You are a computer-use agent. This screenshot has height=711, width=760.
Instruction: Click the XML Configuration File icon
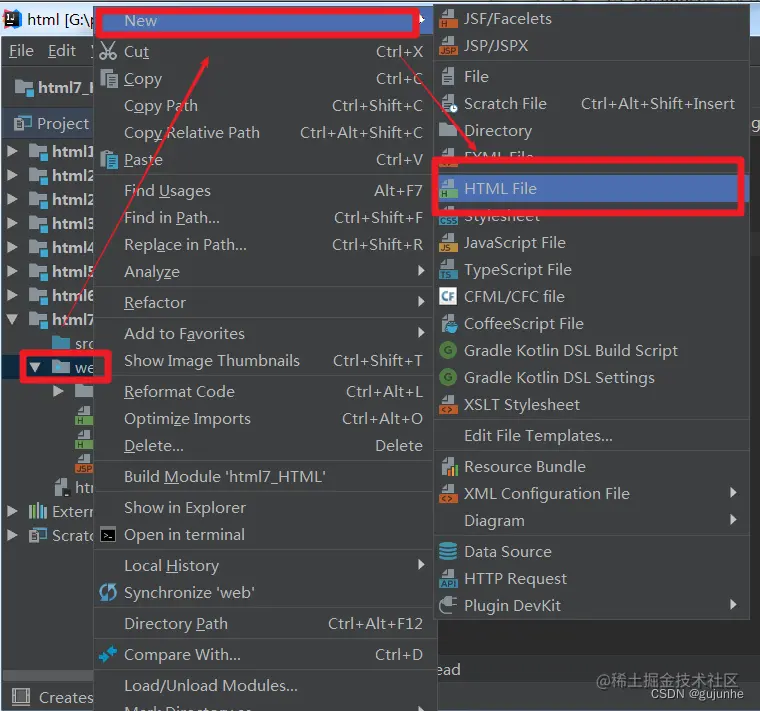(x=448, y=494)
